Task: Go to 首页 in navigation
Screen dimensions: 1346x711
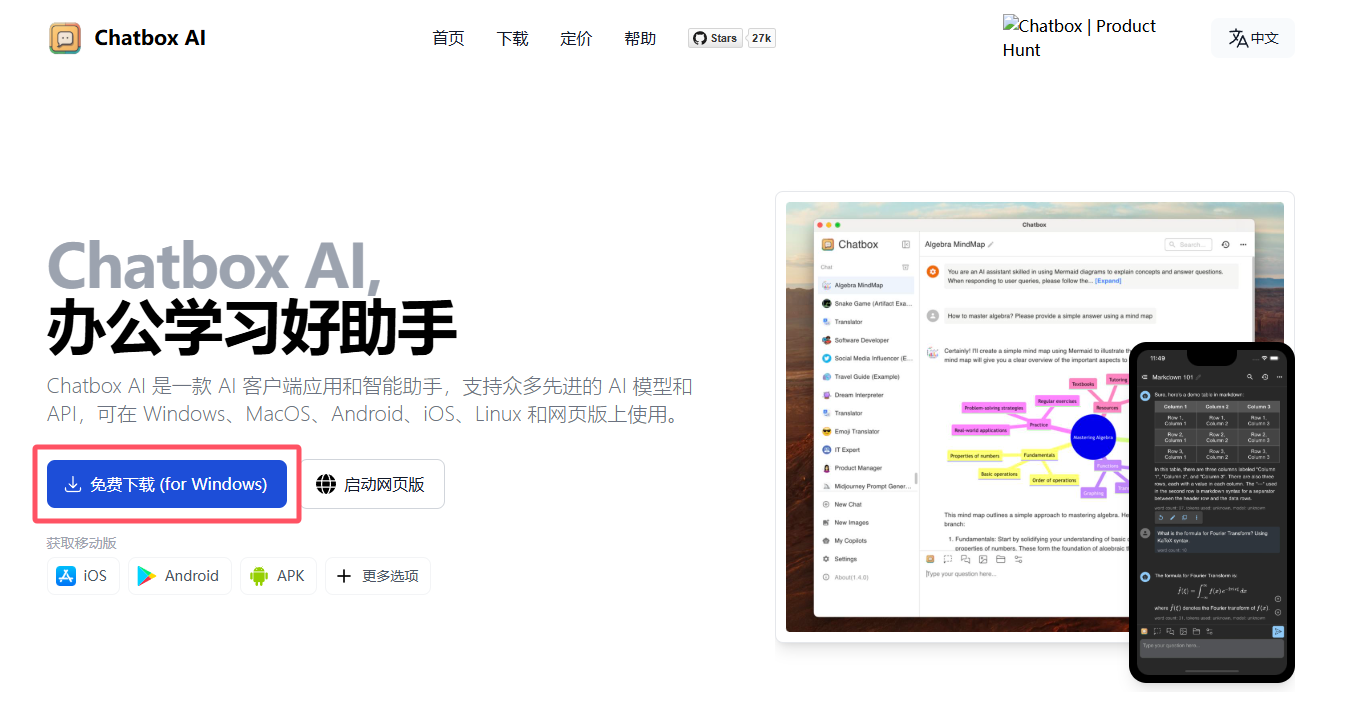Action: (x=448, y=38)
